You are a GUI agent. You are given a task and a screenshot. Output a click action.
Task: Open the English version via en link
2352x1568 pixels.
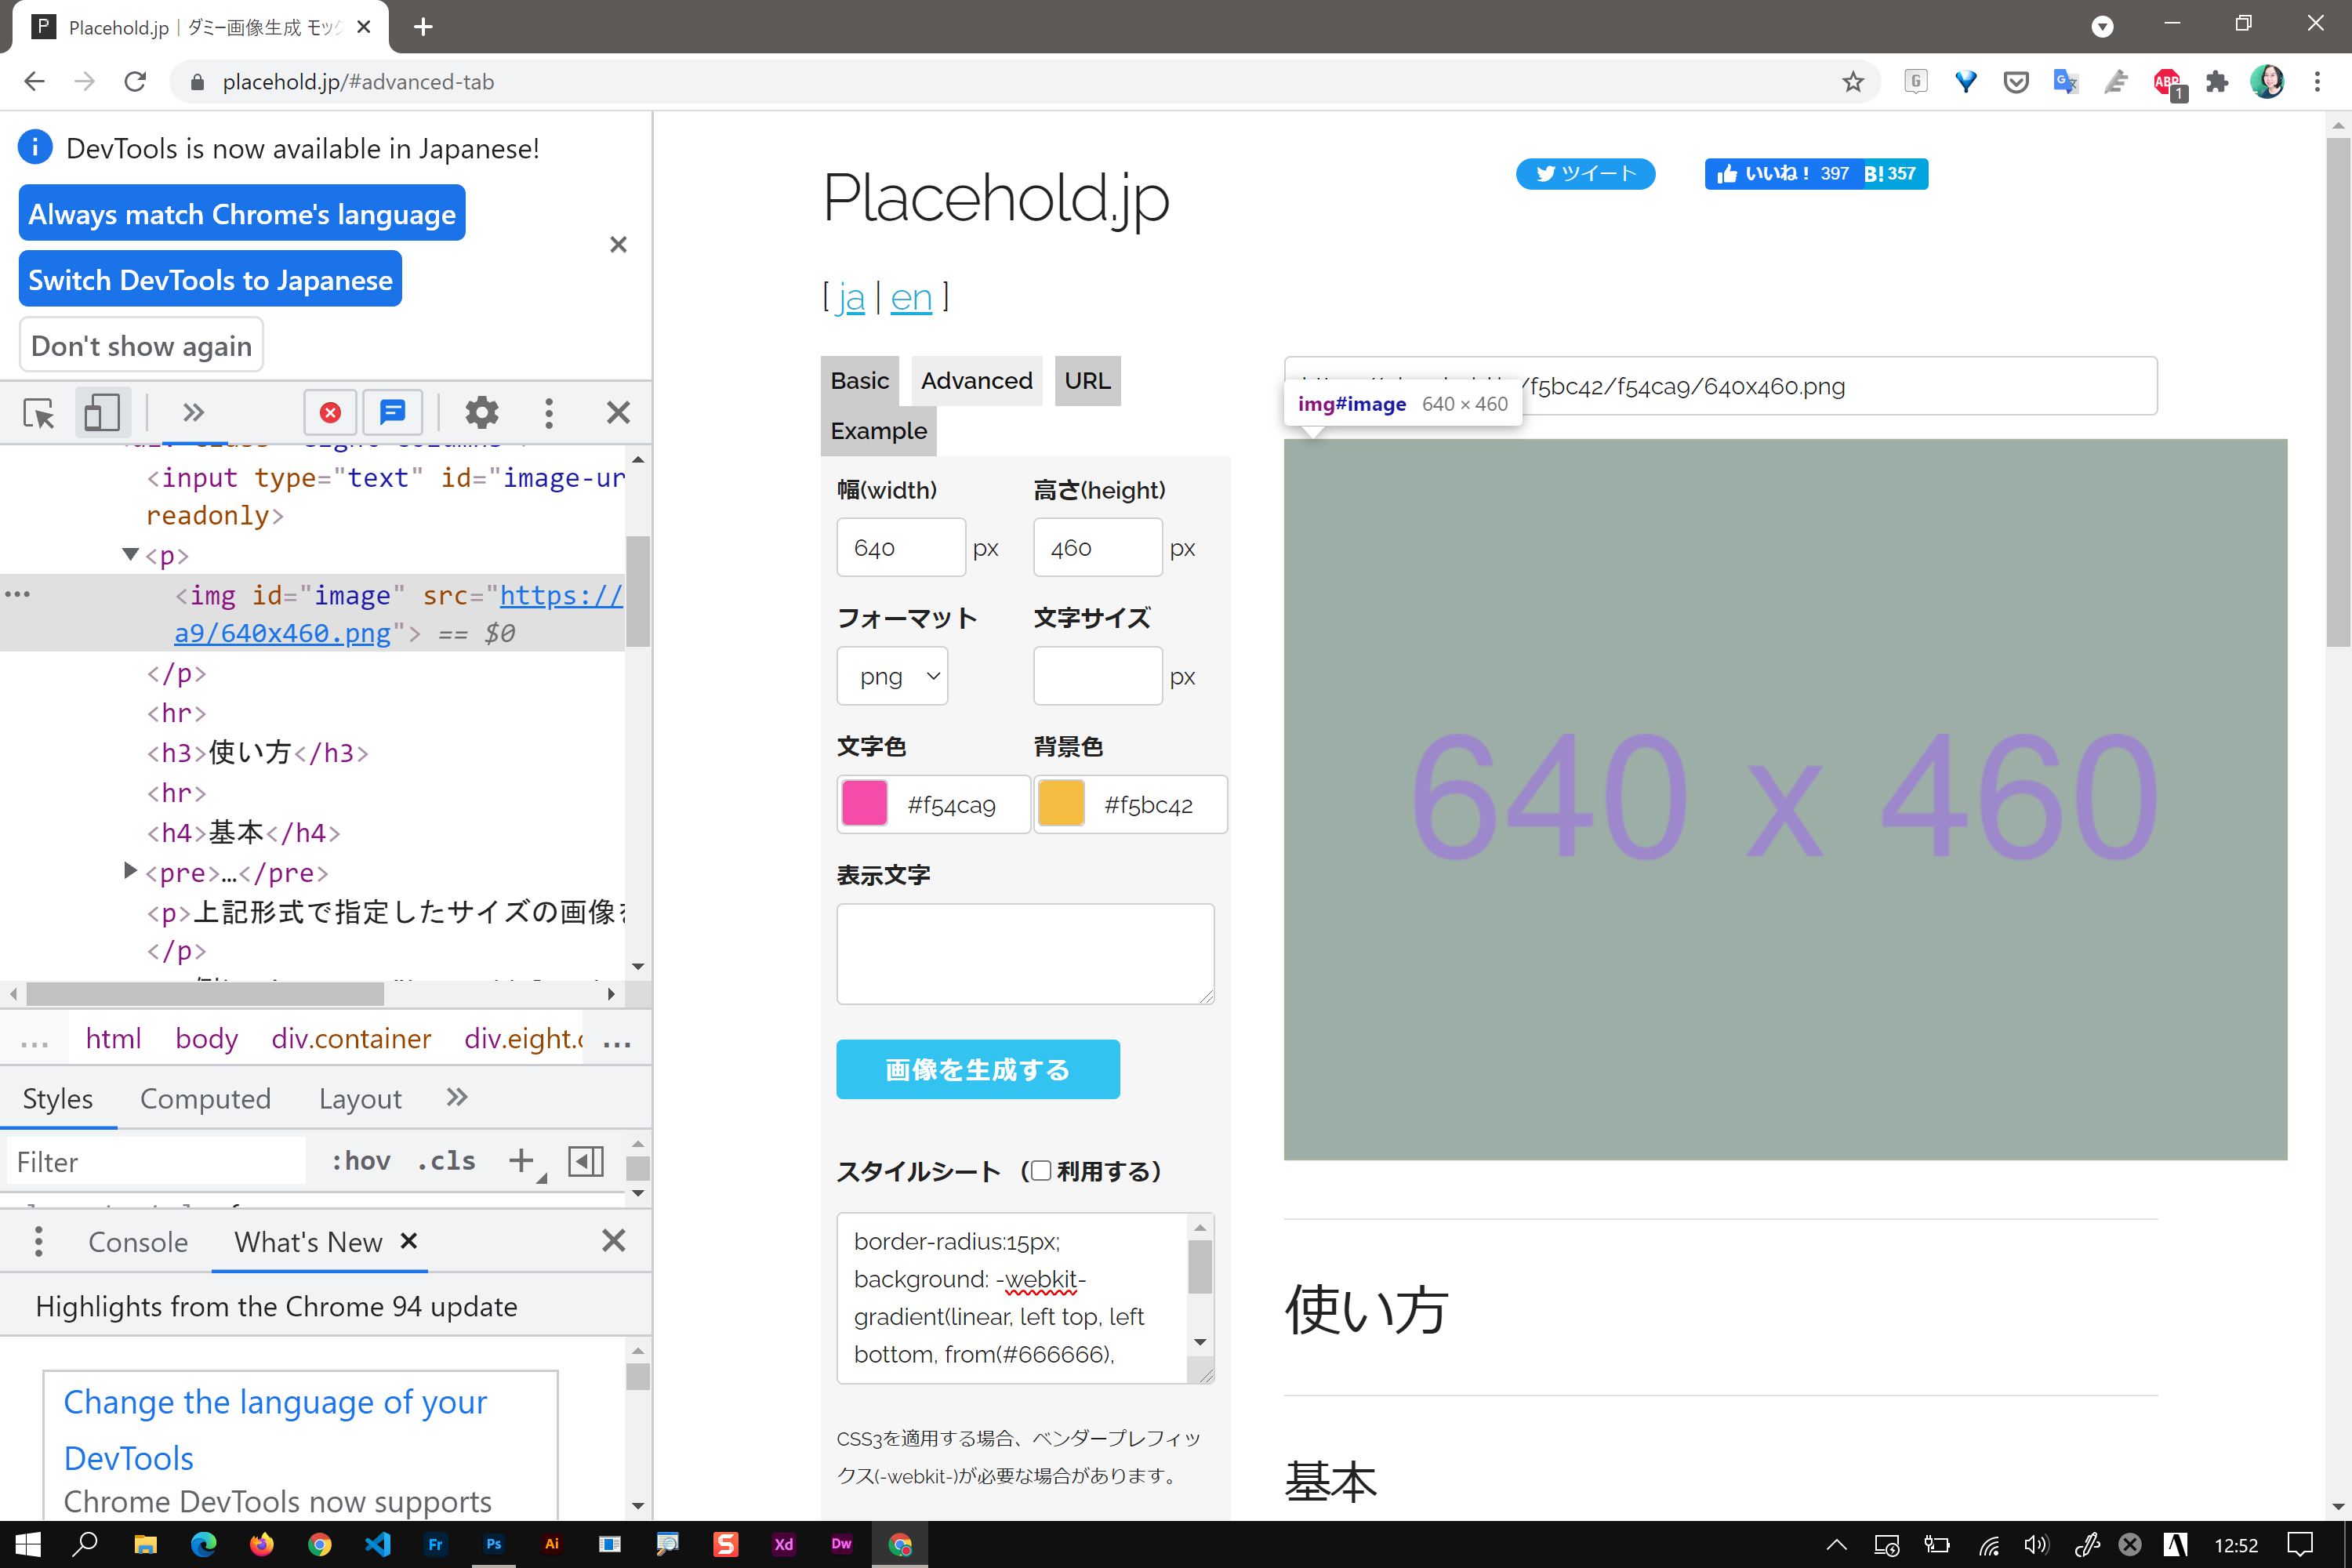tap(910, 297)
